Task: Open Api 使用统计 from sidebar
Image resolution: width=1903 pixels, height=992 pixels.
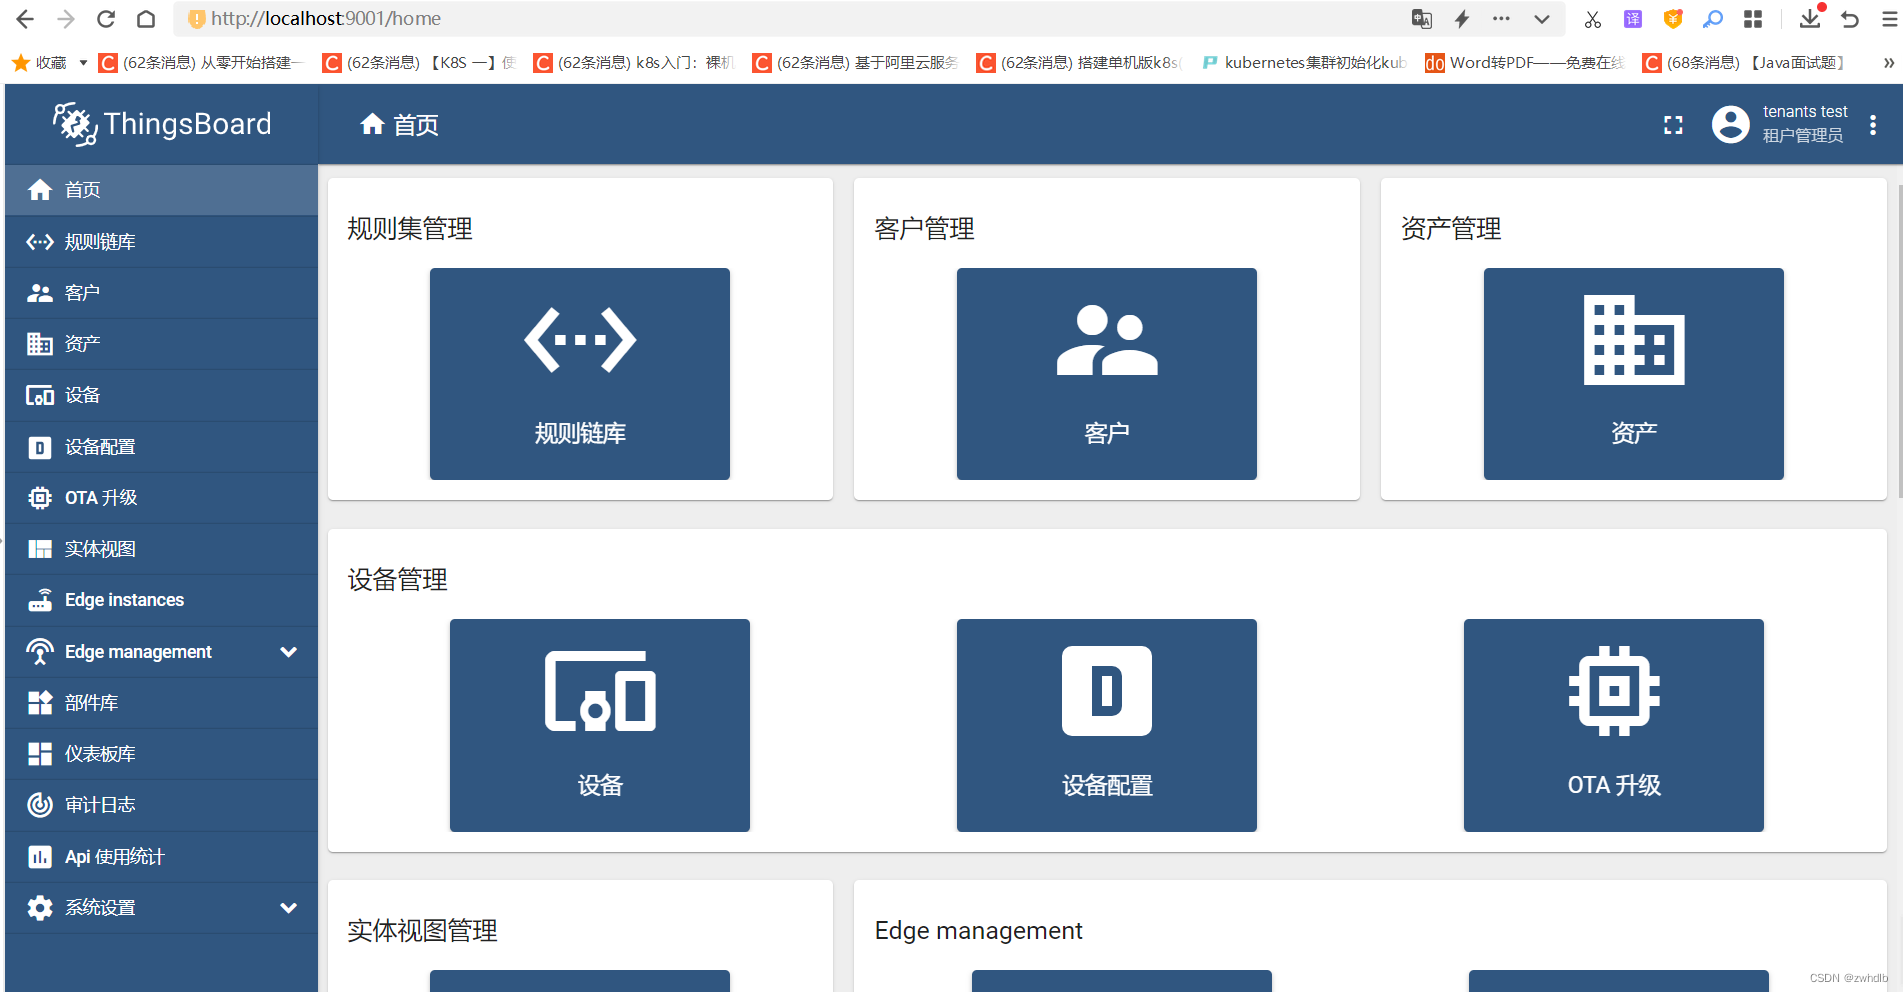Action: click(112, 856)
